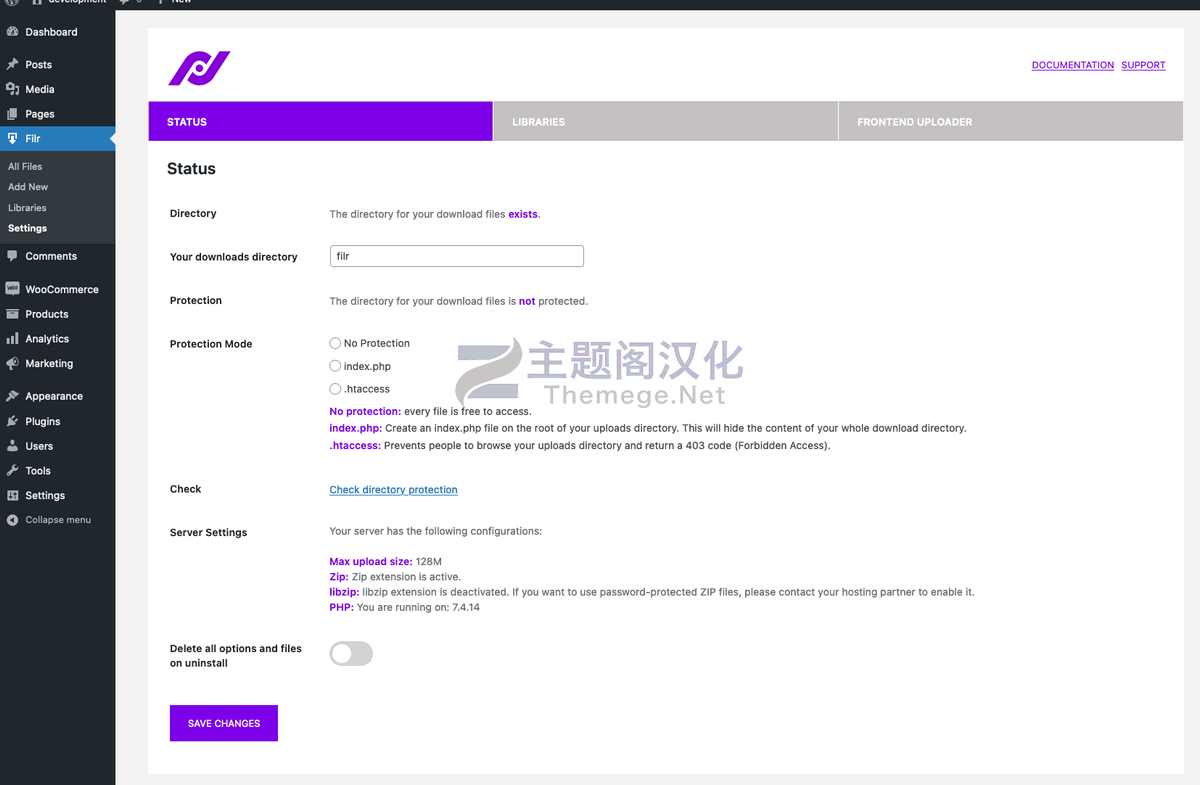Click the Plugins plug icon
The height and width of the screenshot is (785, 1200).
coord(12,421)
